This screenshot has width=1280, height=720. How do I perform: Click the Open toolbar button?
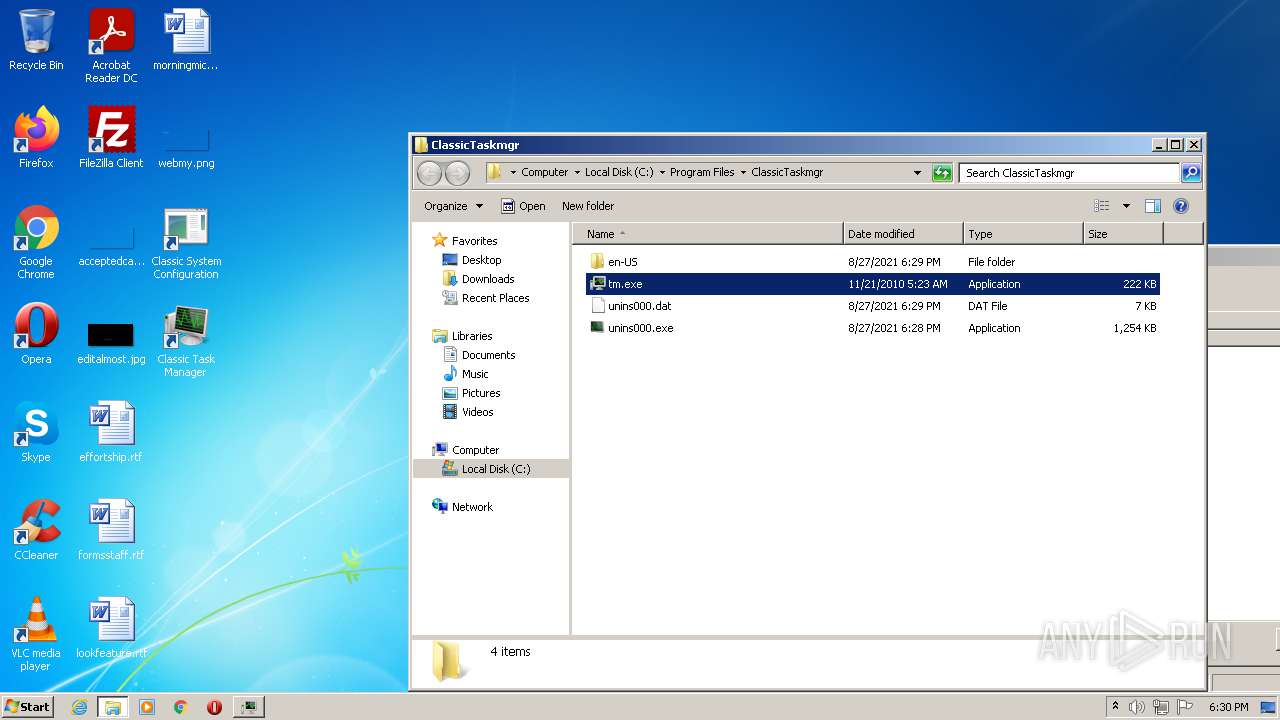523,206
